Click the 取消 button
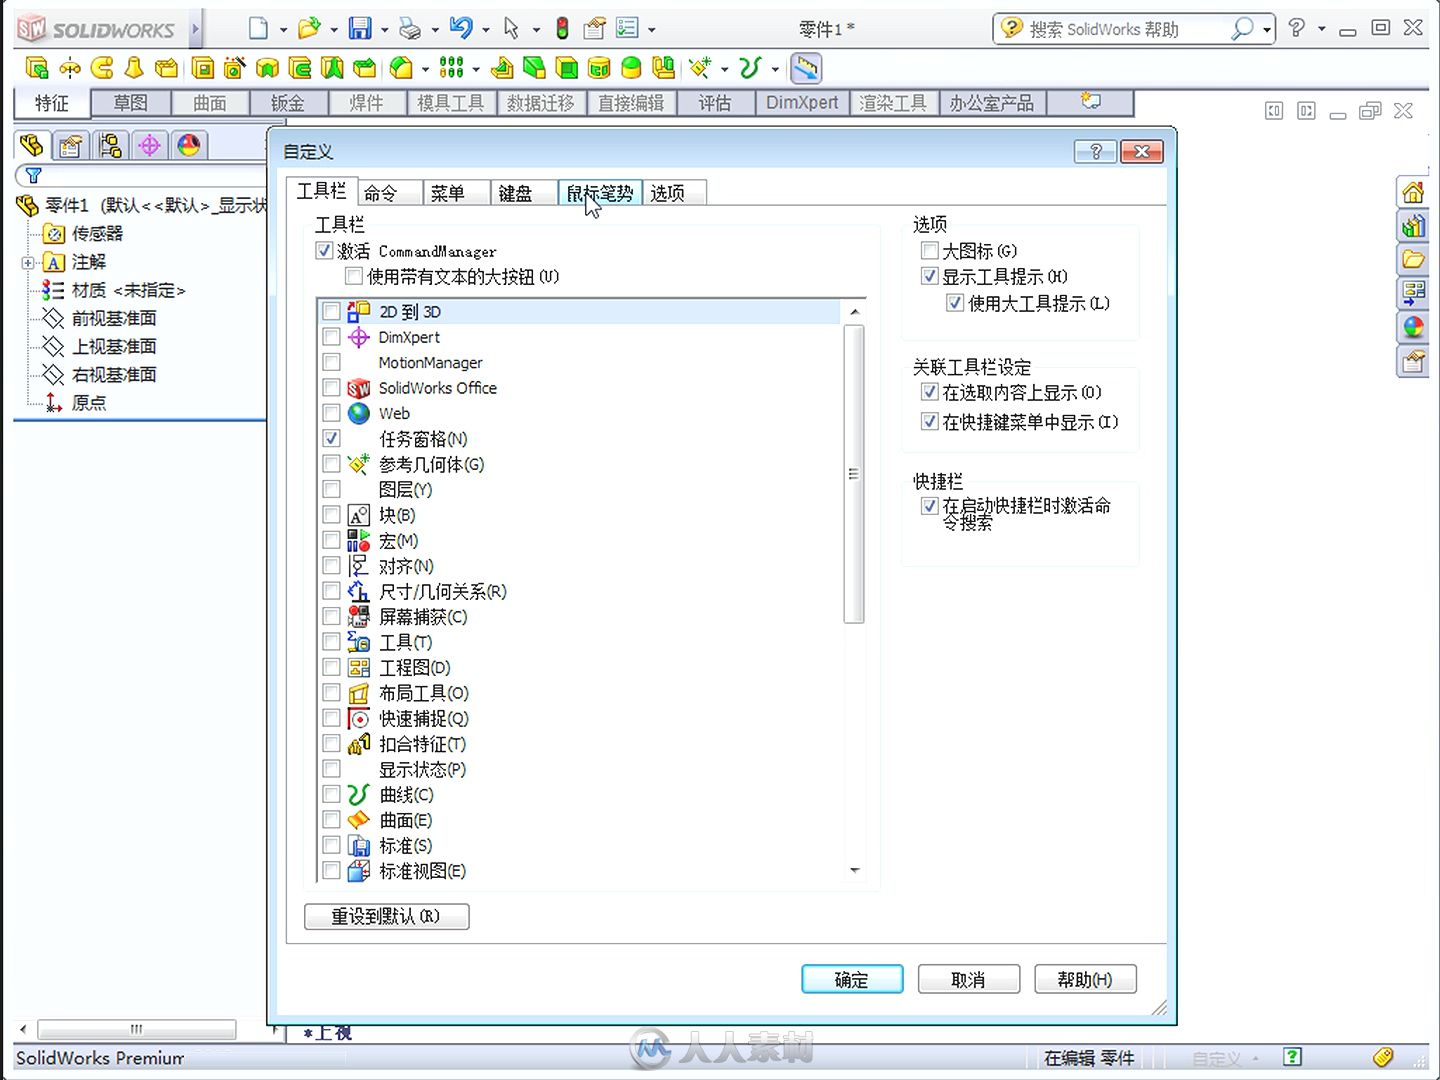Screen dimensions: 1440x1080 pos(968,979)
